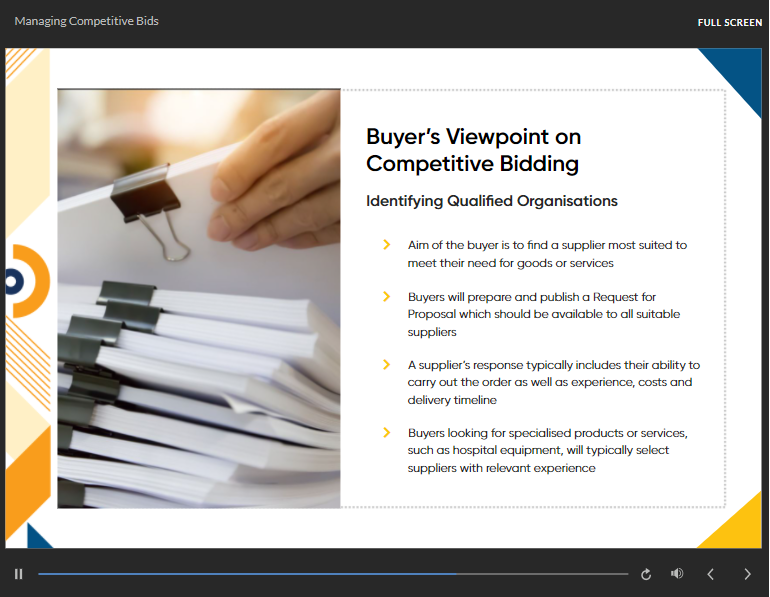
Task: Click the chevron beside 'Buyers looking for specialised'
Action: tap(386, 433)
